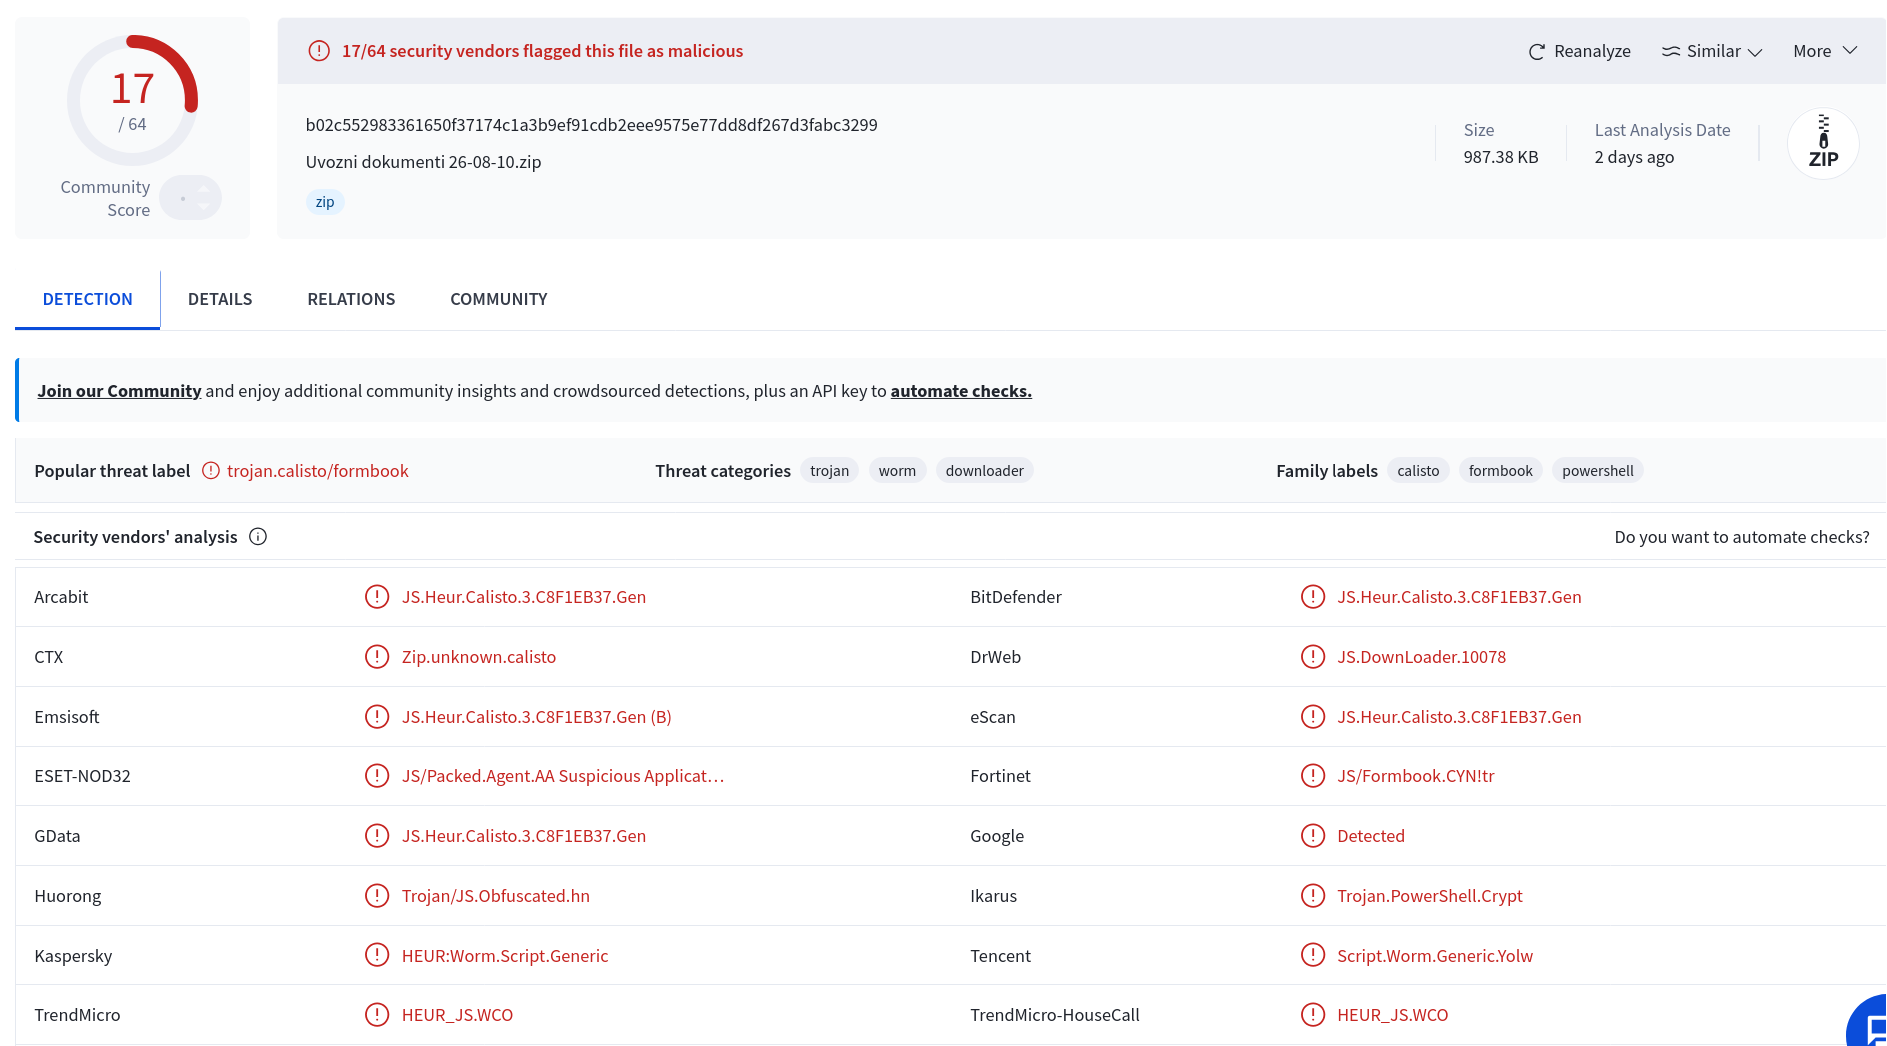This screenshot has height=1046, width=1887.
Task: Click the Similar approximate-match icon
Action: [1671, 51]
